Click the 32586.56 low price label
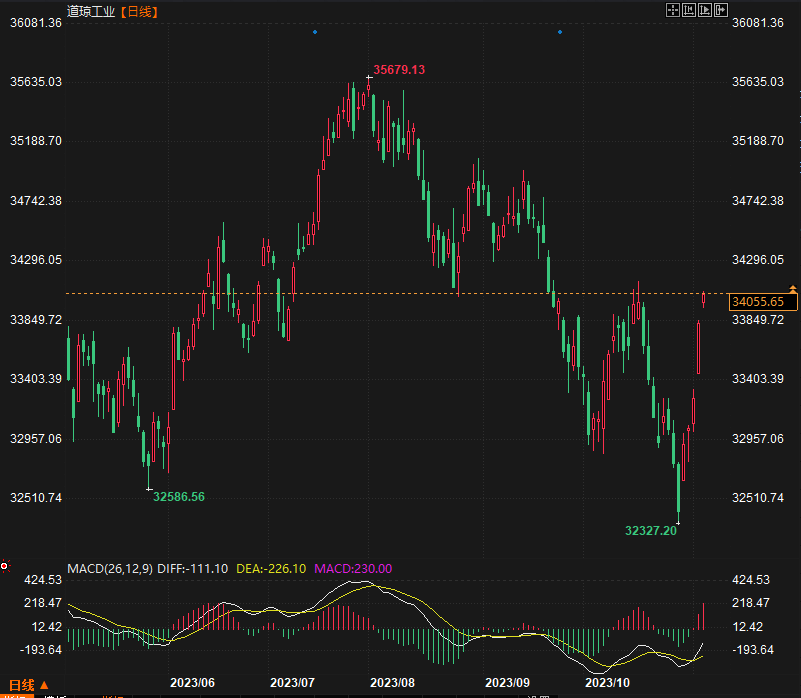The height and width of the screenshot is (698, 801). (178, 496)
